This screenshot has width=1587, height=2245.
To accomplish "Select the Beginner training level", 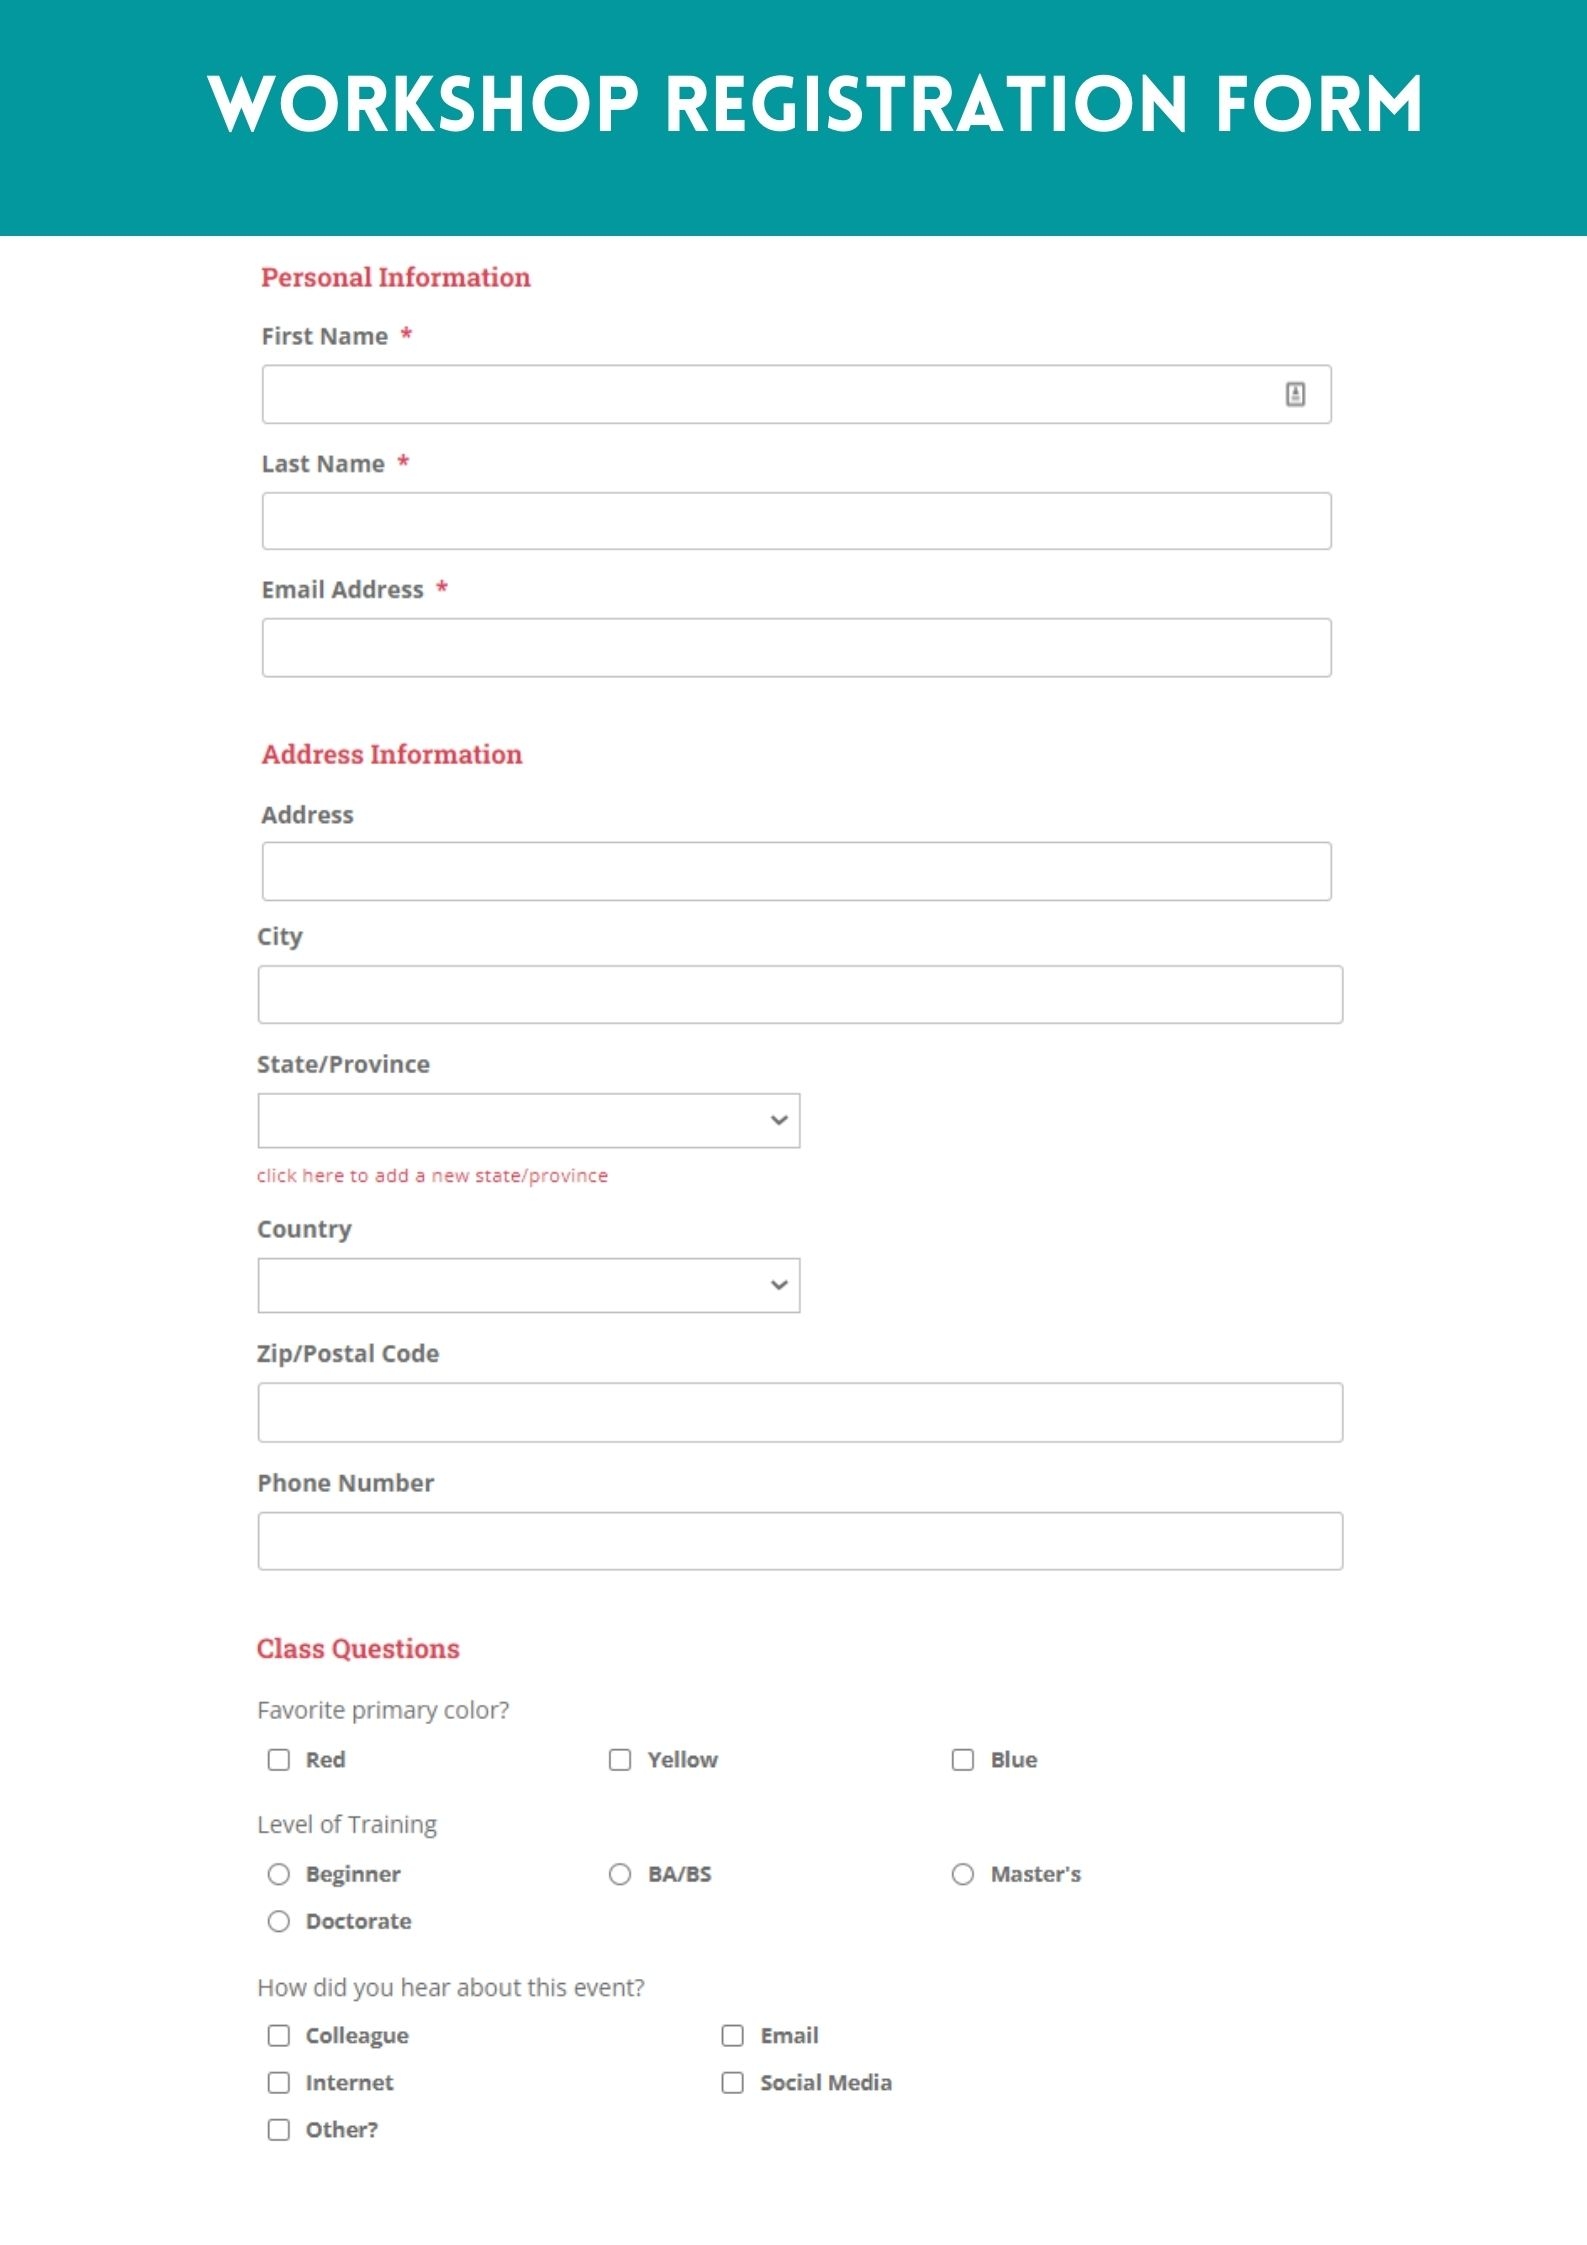I will click(278, 1875).
